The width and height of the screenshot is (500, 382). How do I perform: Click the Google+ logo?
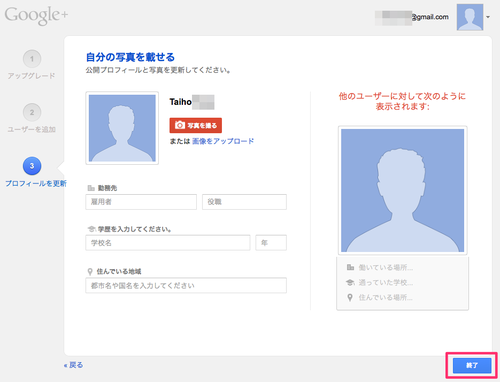(36, 15)
